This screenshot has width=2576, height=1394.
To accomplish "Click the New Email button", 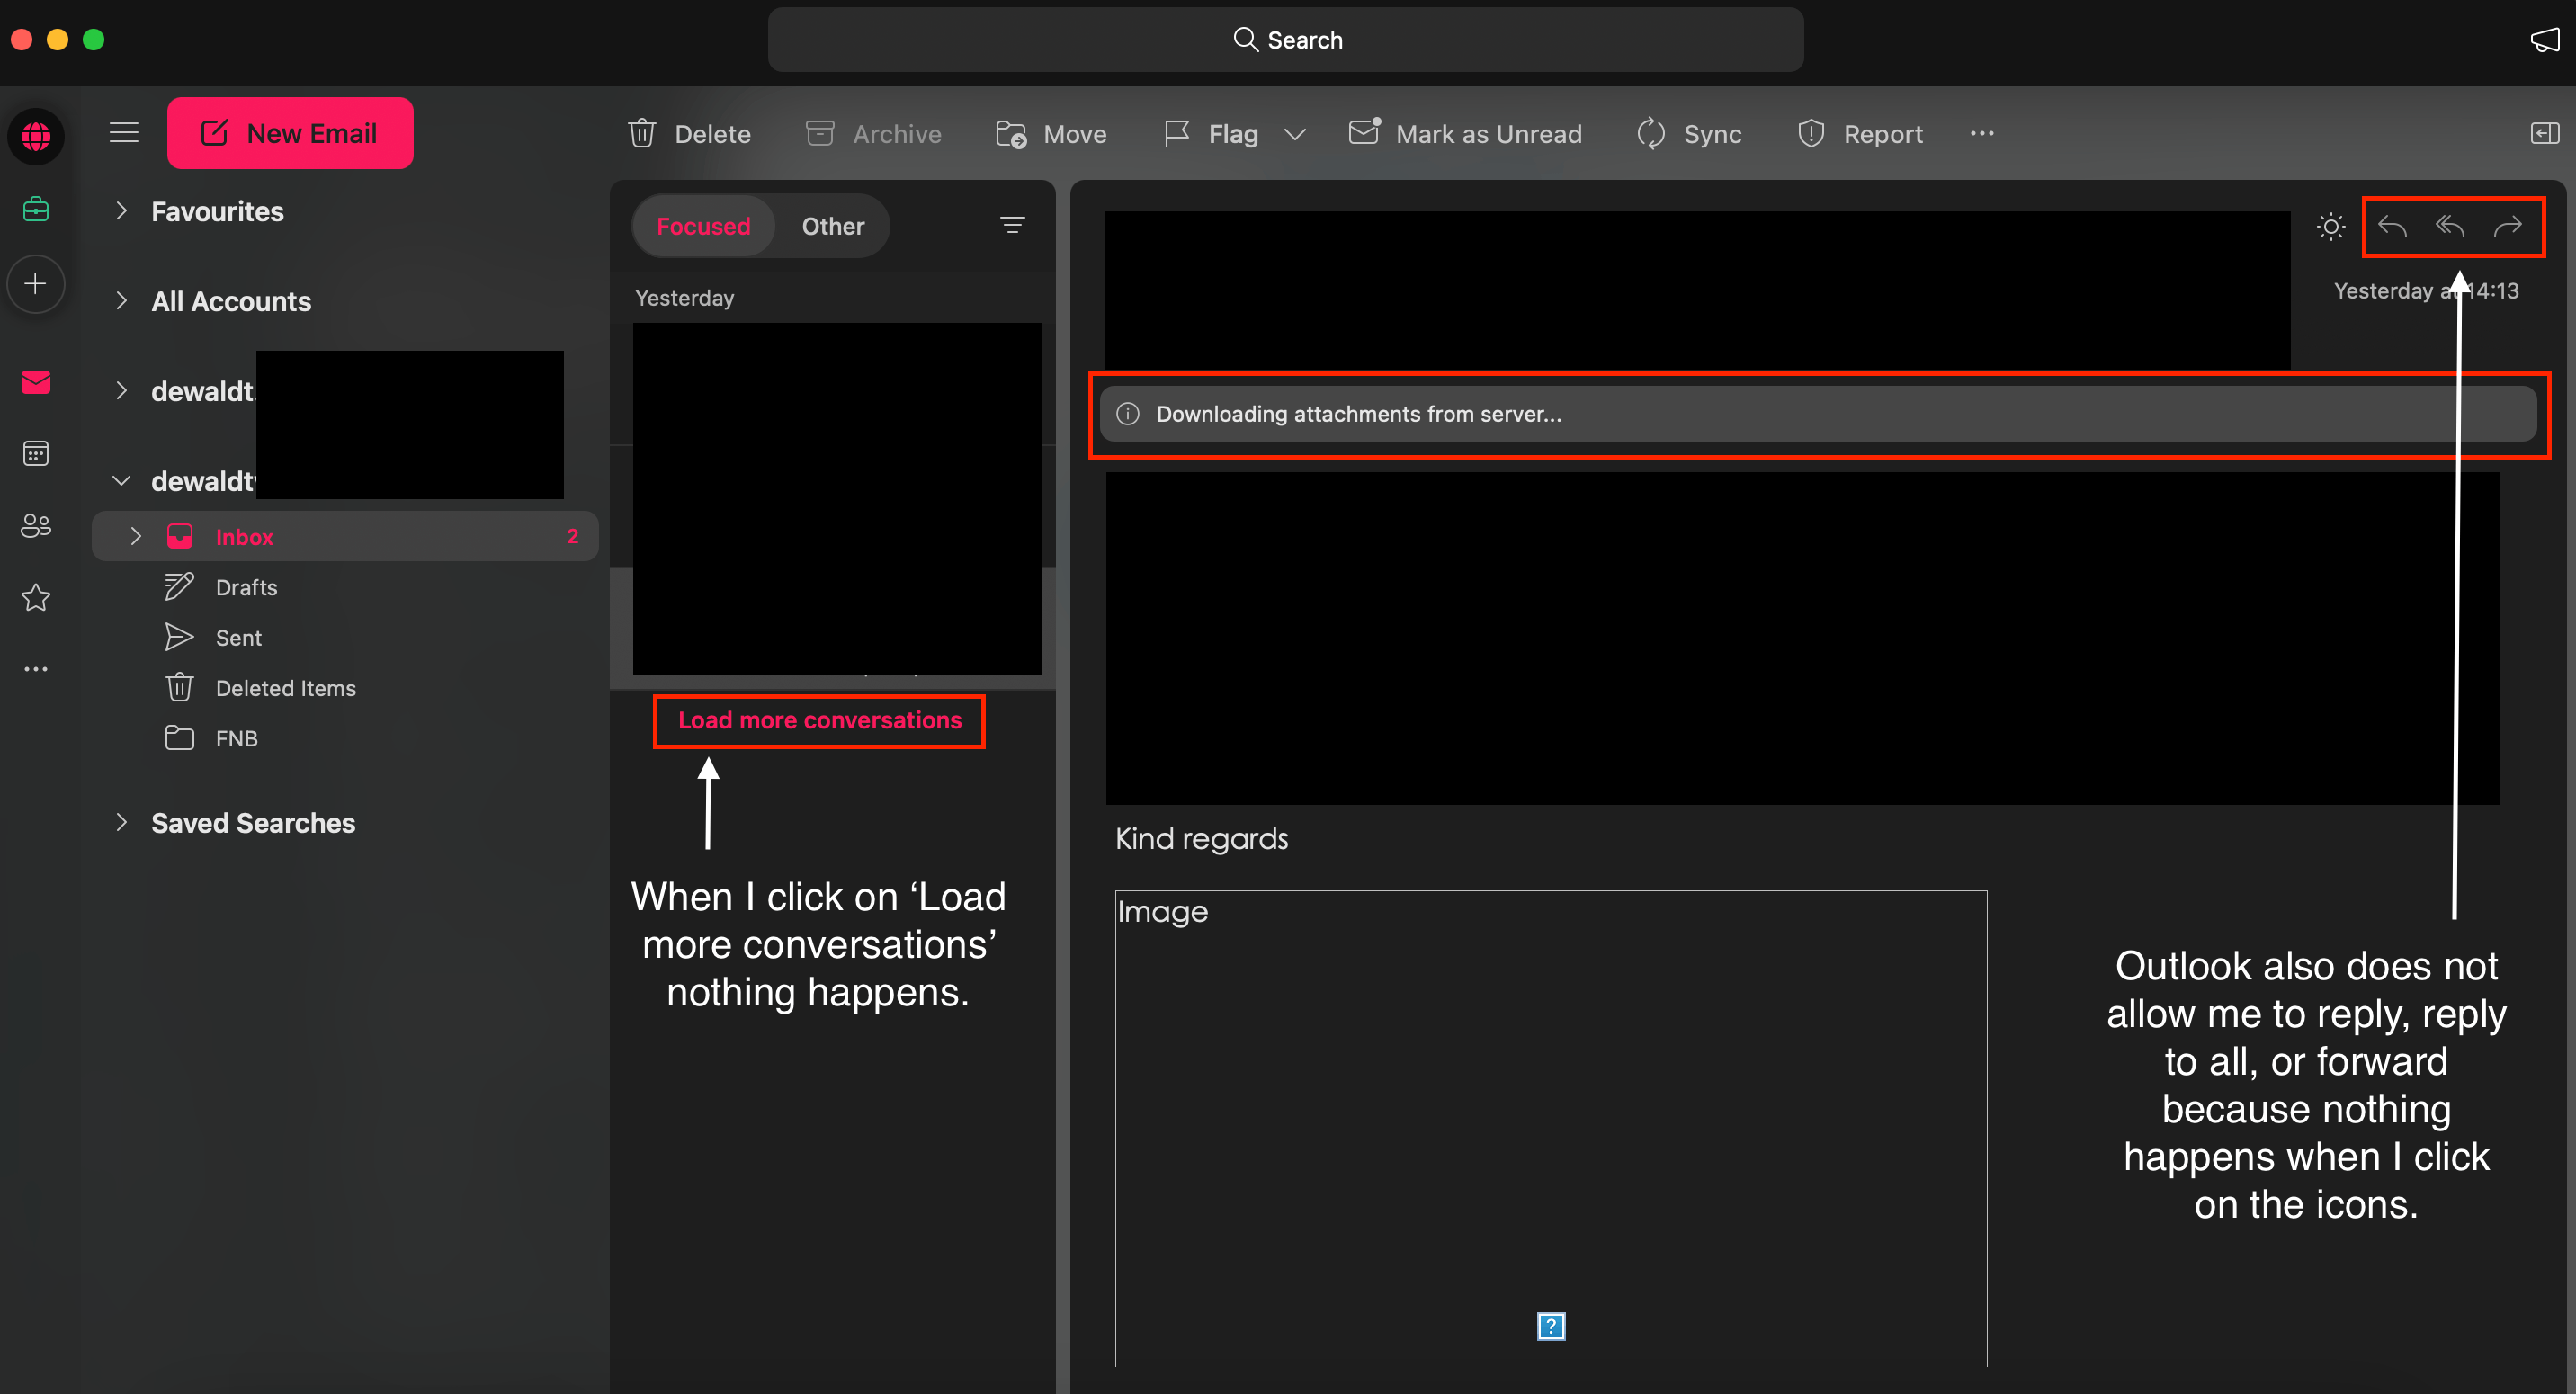I will [290, 133].
